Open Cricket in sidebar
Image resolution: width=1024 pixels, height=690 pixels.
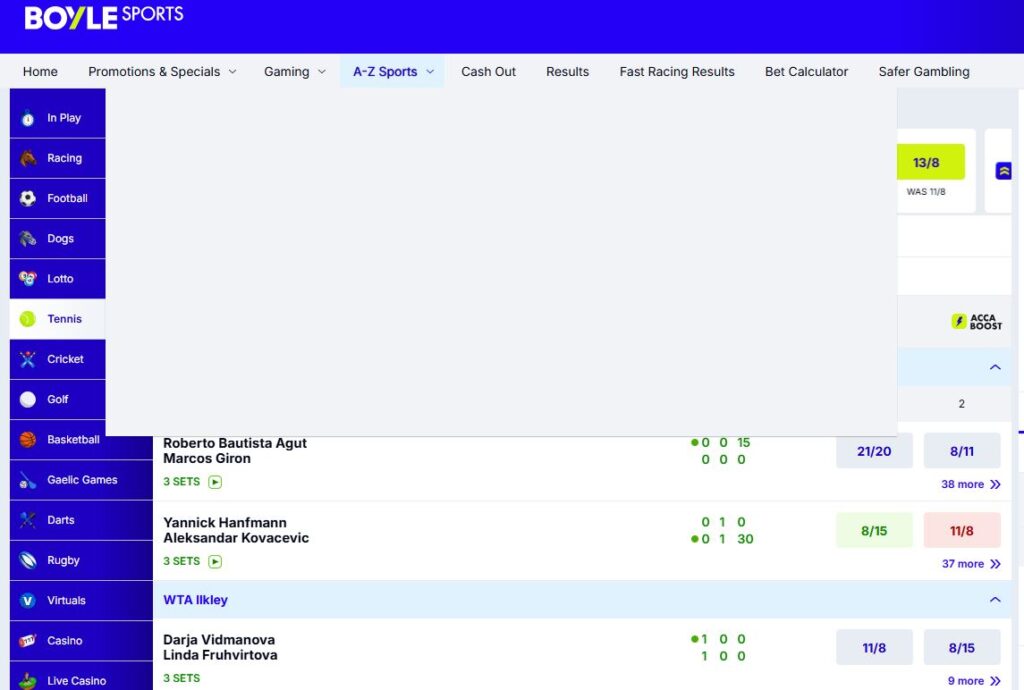[x=57, y=359]
